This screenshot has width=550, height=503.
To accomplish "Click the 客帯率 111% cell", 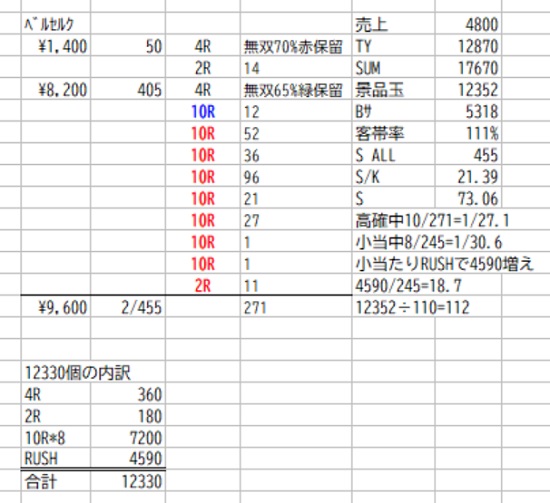I will 468,133.
